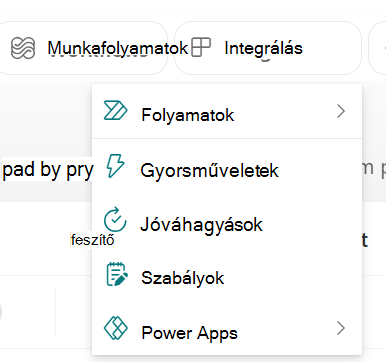Click the Gyorsműveletek lightning icon
The image size is (386, 362).
pos(115,165)
